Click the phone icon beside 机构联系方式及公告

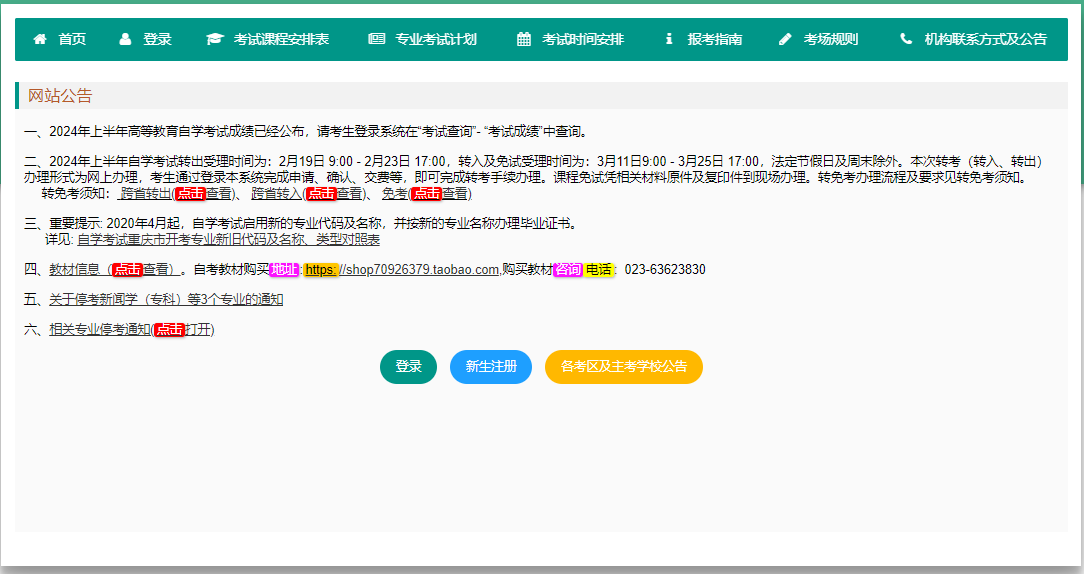pyautogui.click(x=906, y=40)
